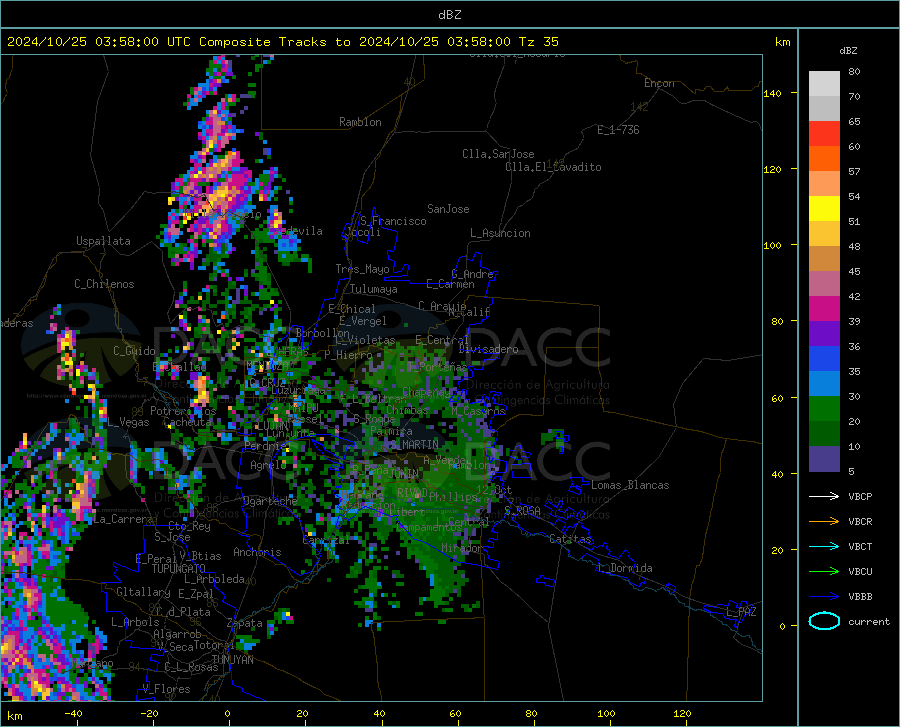Screen dimensions: 900x727
Task: Click the orange VBCR arrow in legend
Action: click(824, 522)
